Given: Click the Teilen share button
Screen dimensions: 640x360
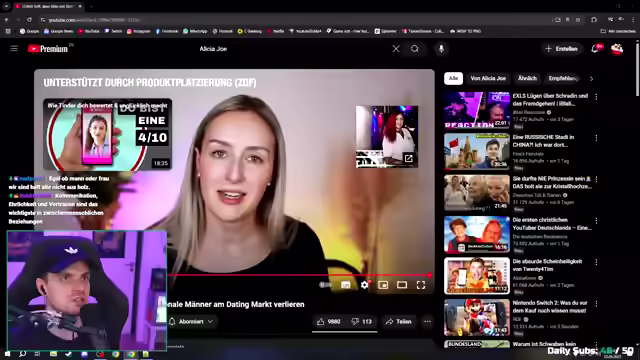Looking at the screenshot, I should click(398, 322).
